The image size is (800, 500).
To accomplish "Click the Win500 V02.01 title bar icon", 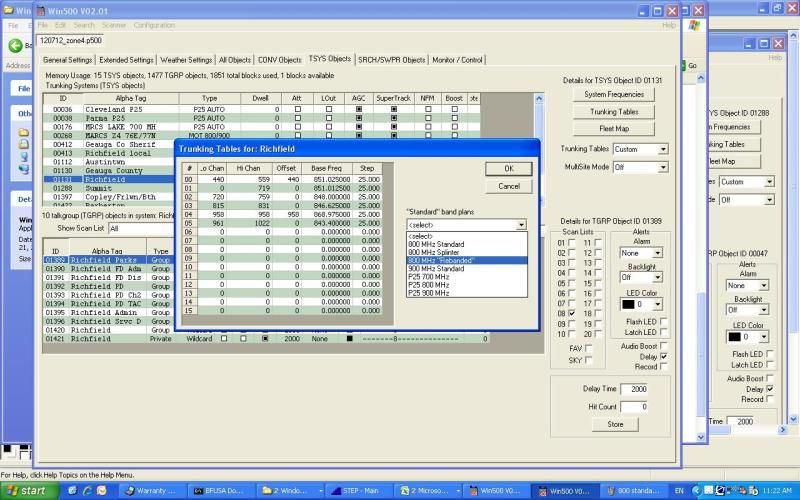I will [x=40, y=11].
